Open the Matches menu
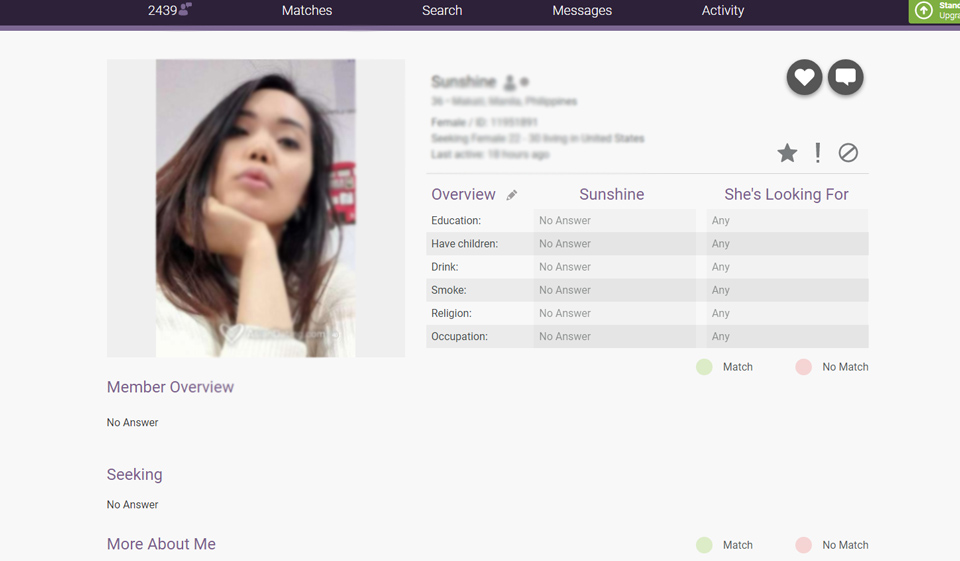The height and width of the screenshot is (561, 960). click(307, 11)
